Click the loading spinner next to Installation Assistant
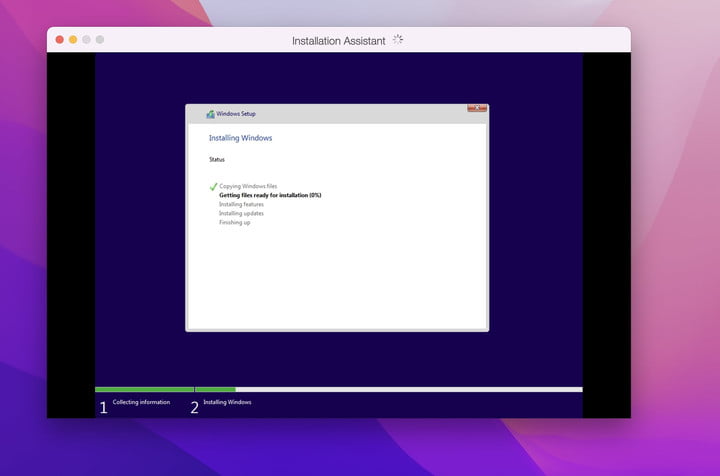 (398, 40)
